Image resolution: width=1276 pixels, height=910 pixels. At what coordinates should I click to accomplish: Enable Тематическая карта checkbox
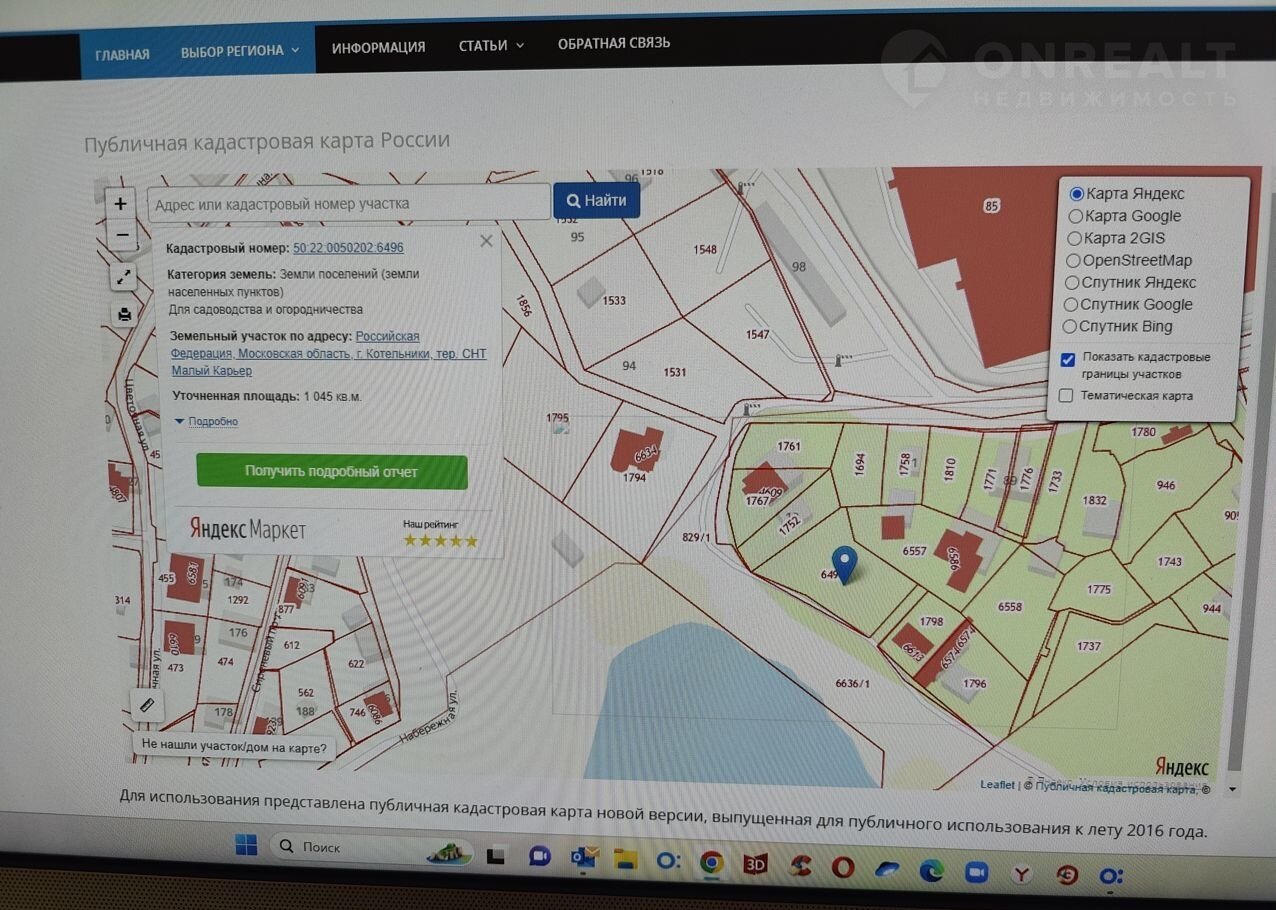click(x=1066, y=396)
